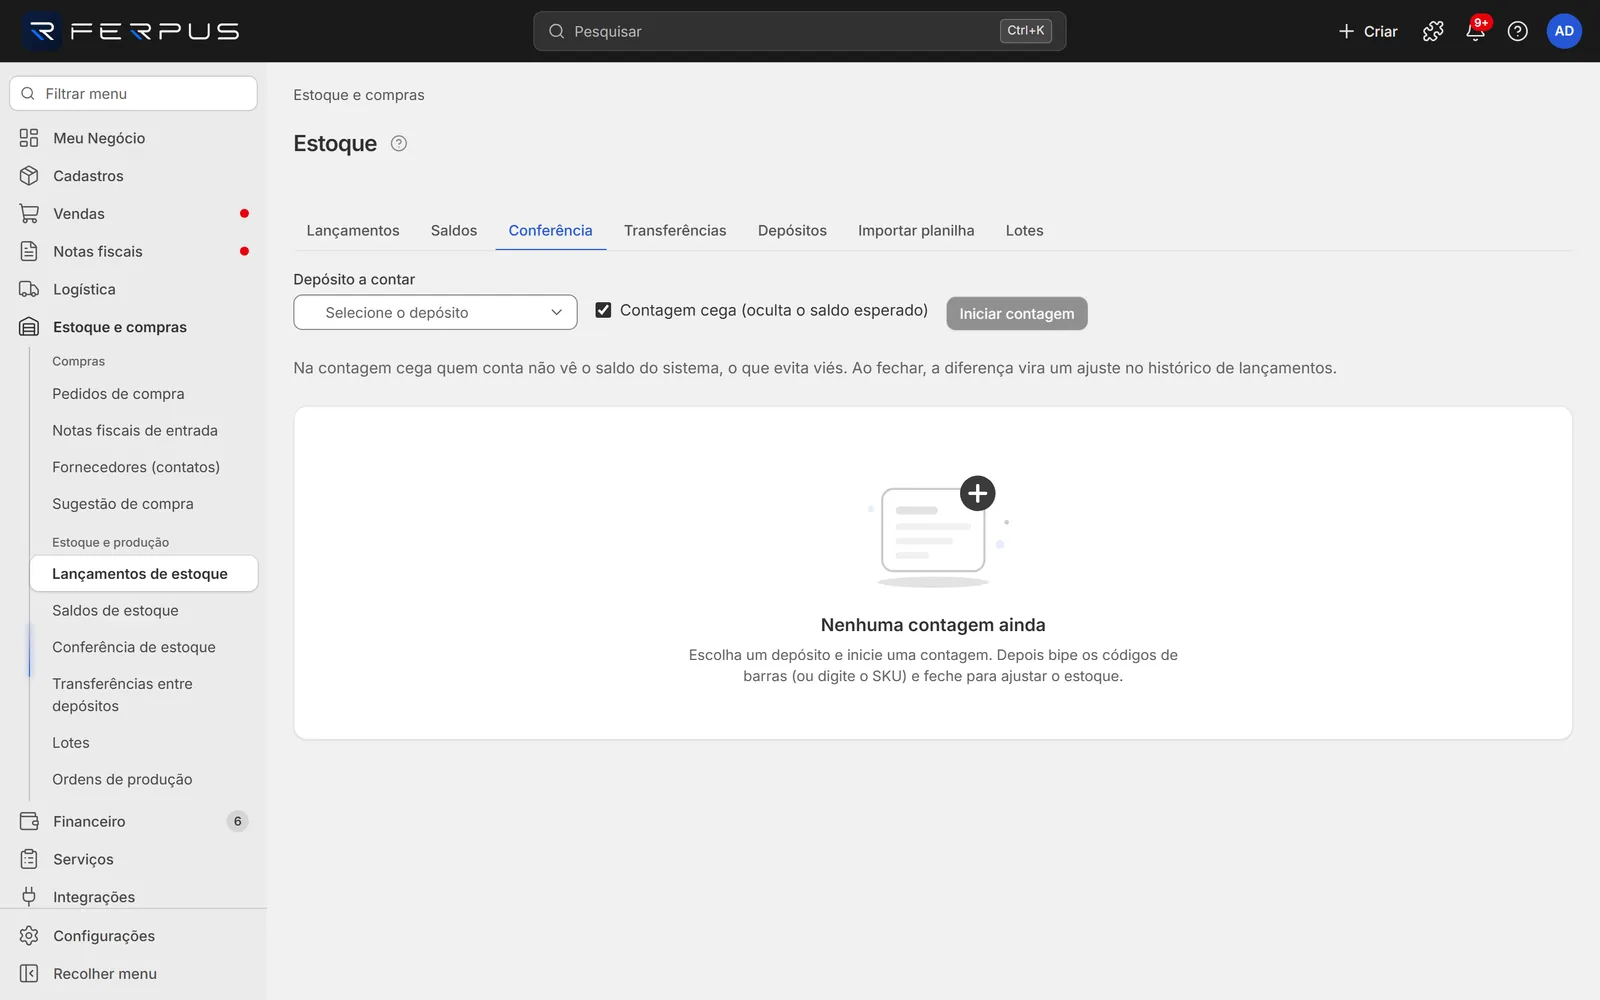
Task: Click the Filtrar menu input
Action: [x=133, y=94]
